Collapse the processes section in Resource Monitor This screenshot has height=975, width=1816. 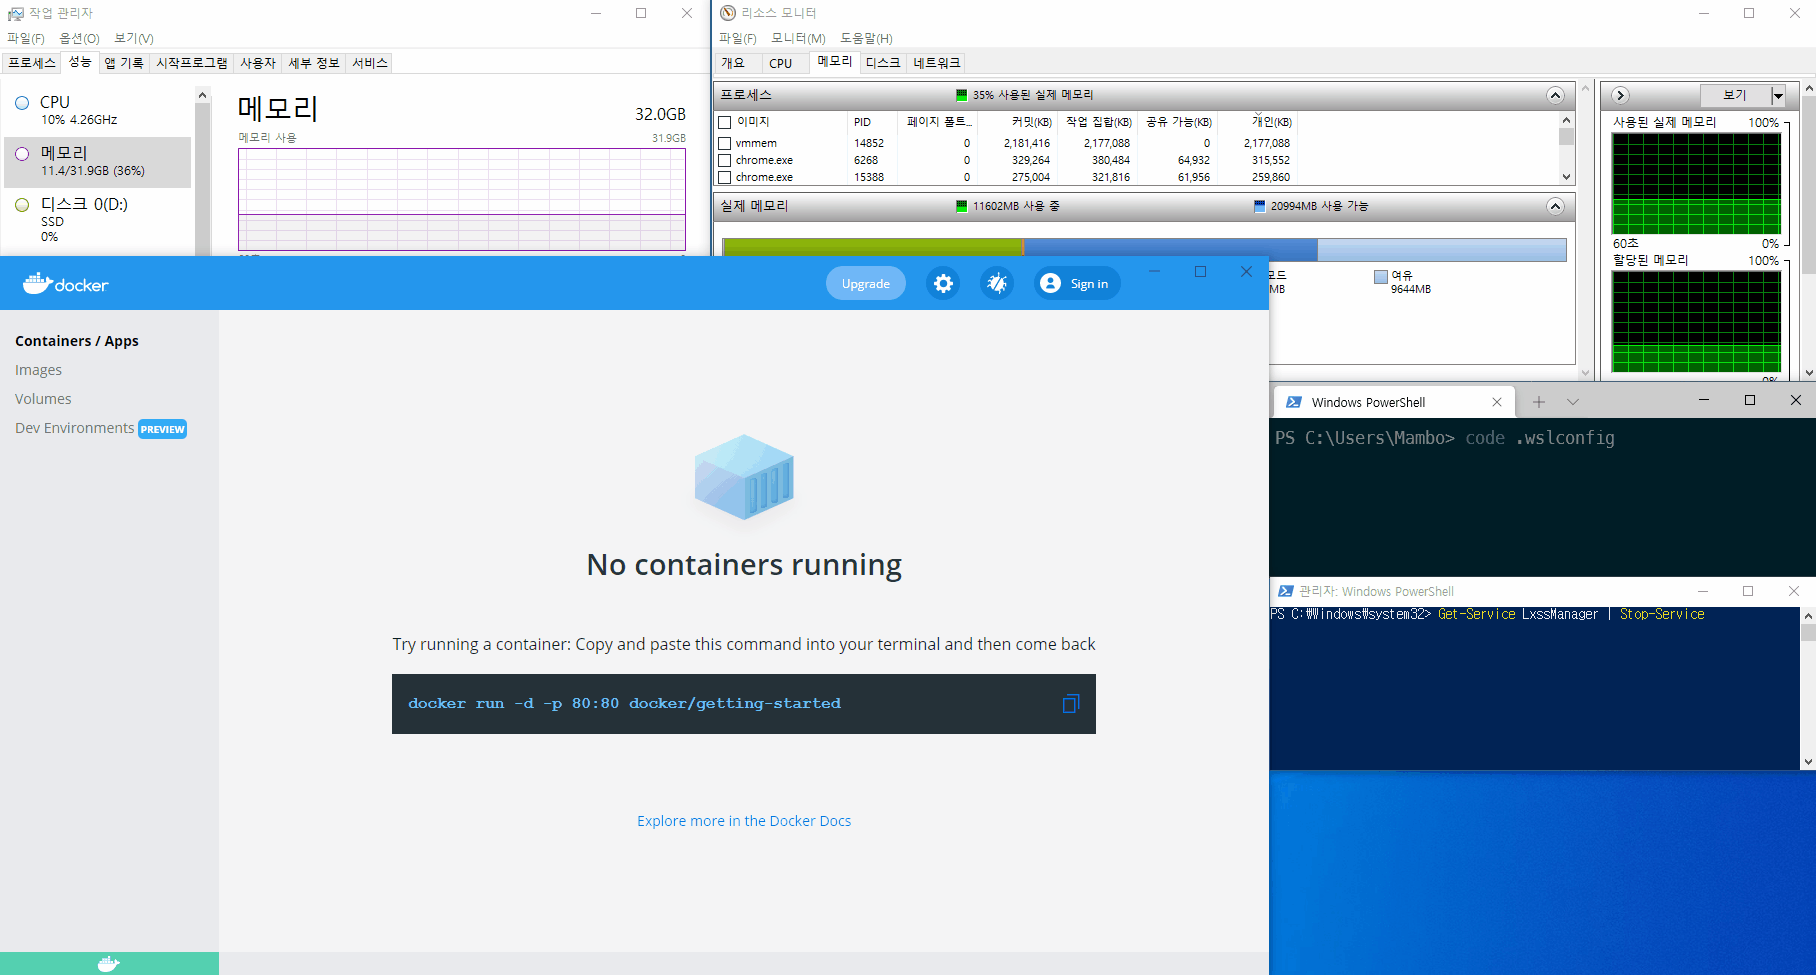tap(1555, 95)
